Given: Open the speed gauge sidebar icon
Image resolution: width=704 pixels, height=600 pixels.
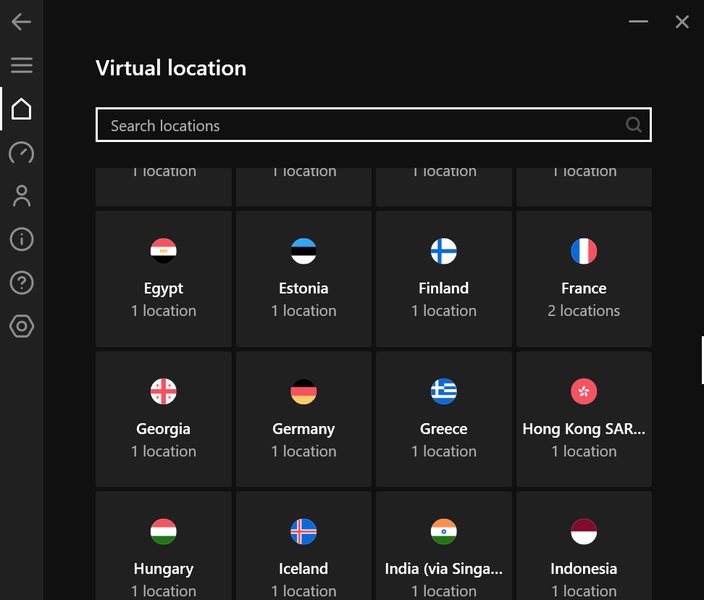Looking at the screenshot, I should 21,152.
